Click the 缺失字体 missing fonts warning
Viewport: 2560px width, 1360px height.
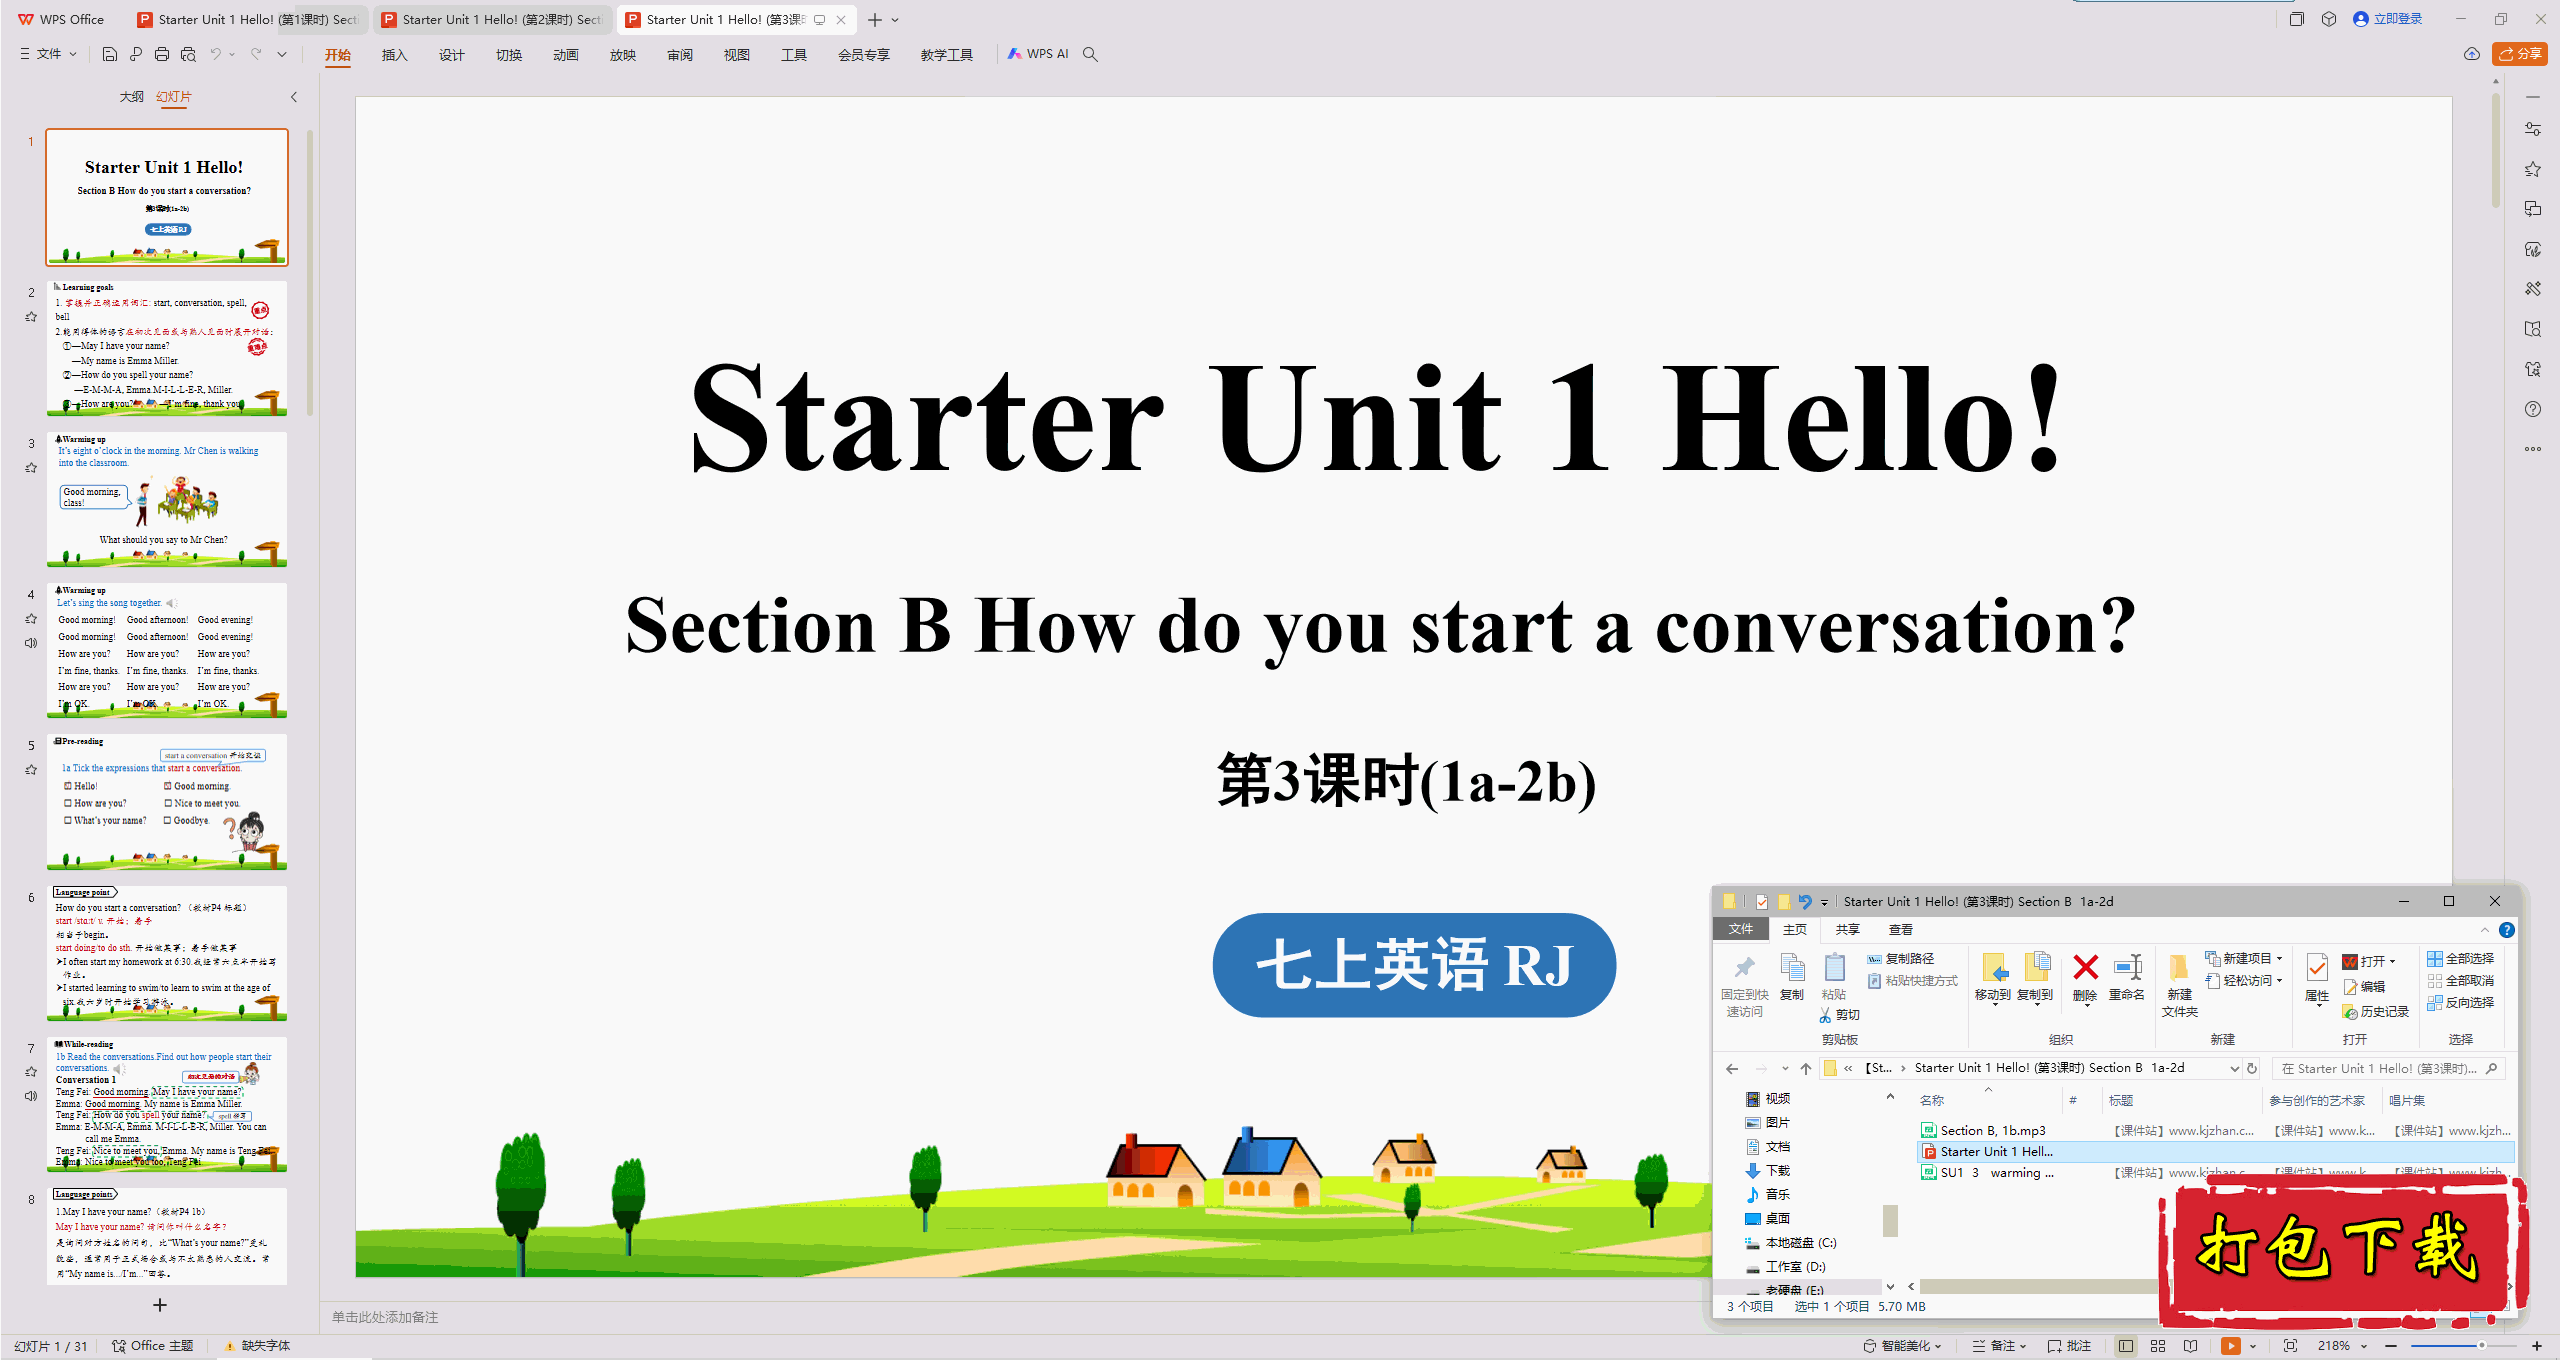pos(257,1346)
